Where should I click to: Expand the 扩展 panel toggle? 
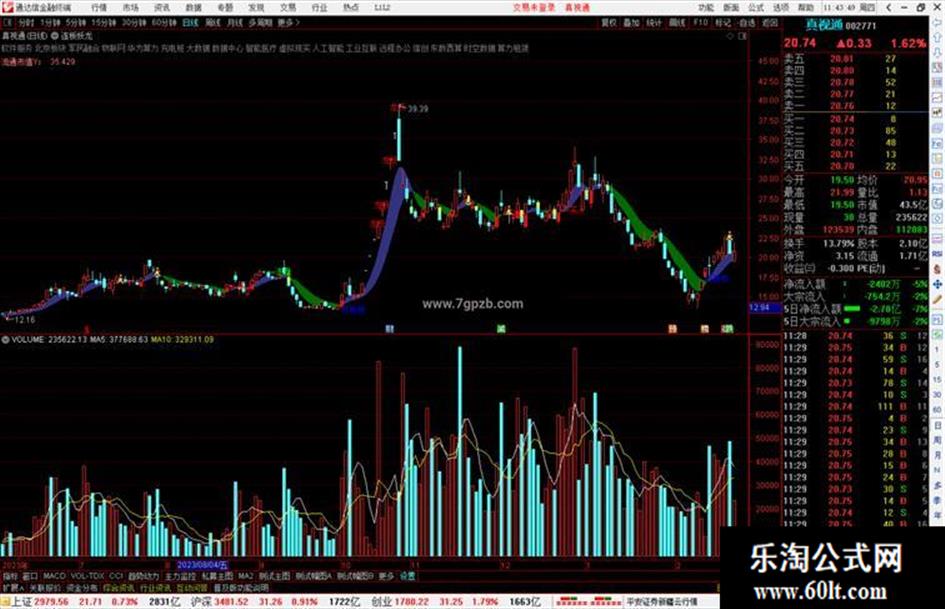(x=13, y=587)
